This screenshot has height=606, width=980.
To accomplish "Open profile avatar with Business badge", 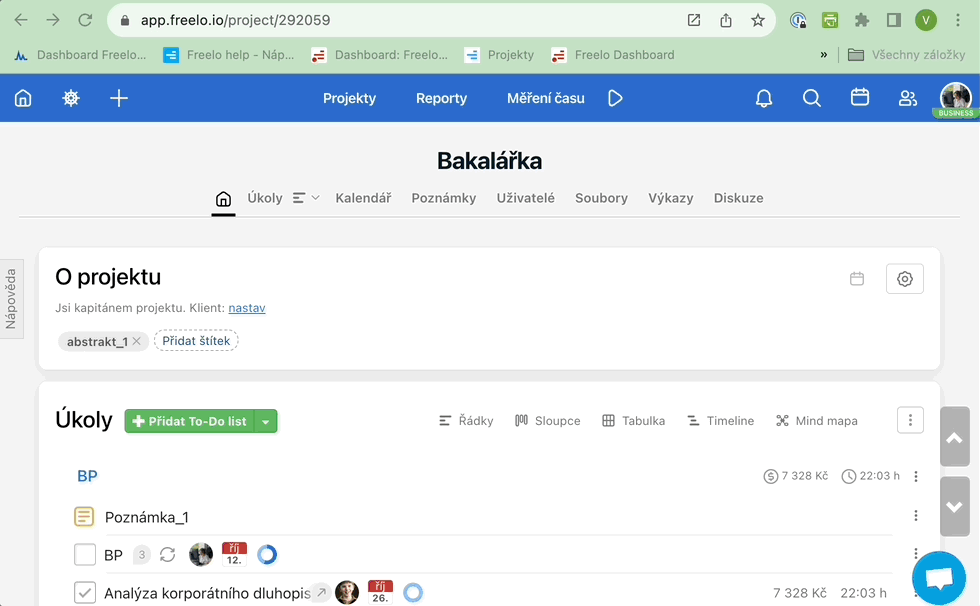I will 956,99.
